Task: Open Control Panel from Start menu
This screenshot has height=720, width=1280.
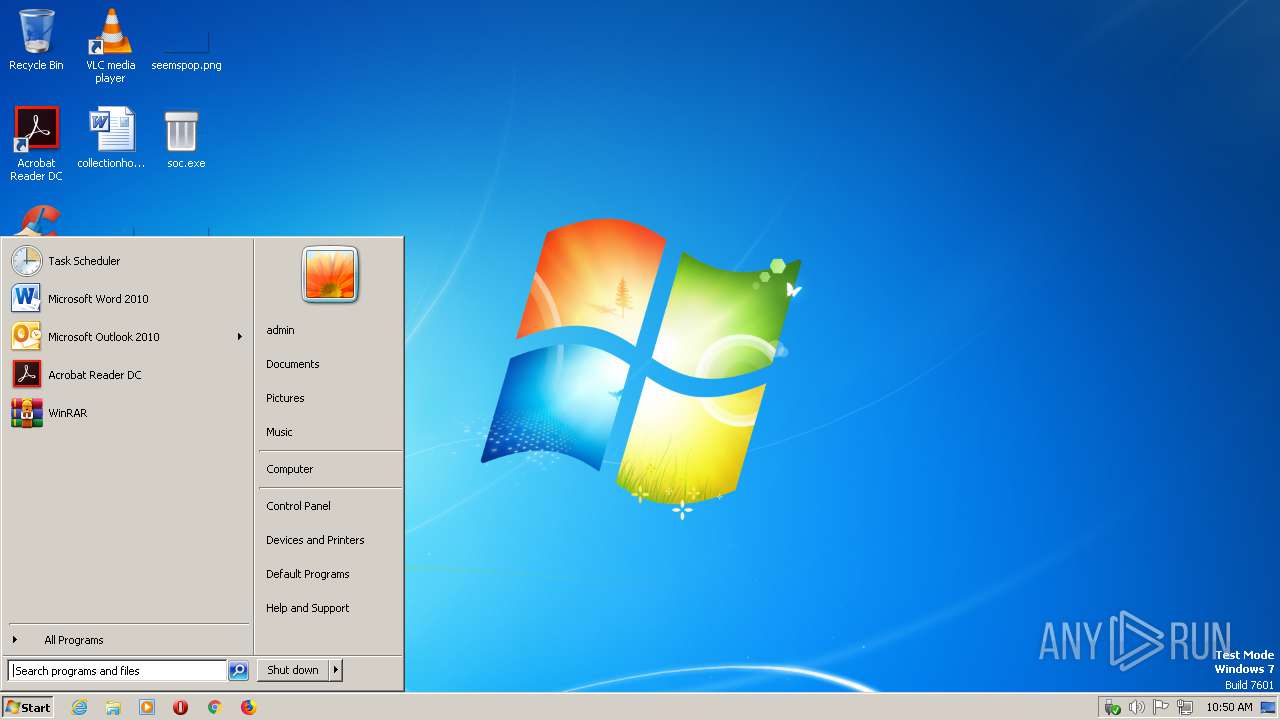Action: (x=330, y=506)
